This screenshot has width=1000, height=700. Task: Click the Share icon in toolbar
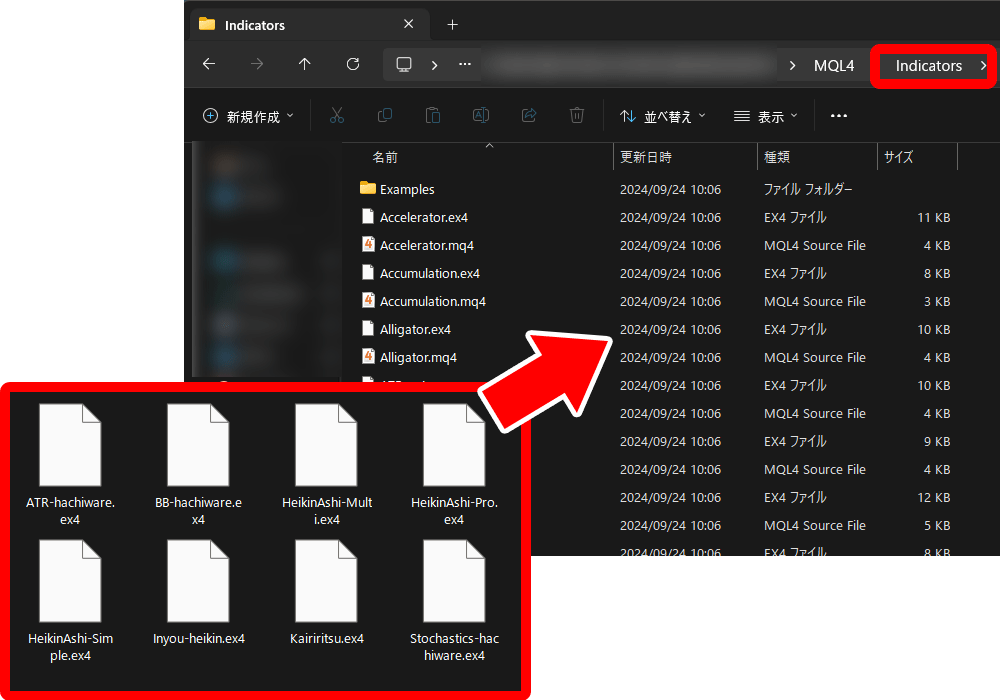(x=529, y=116)
